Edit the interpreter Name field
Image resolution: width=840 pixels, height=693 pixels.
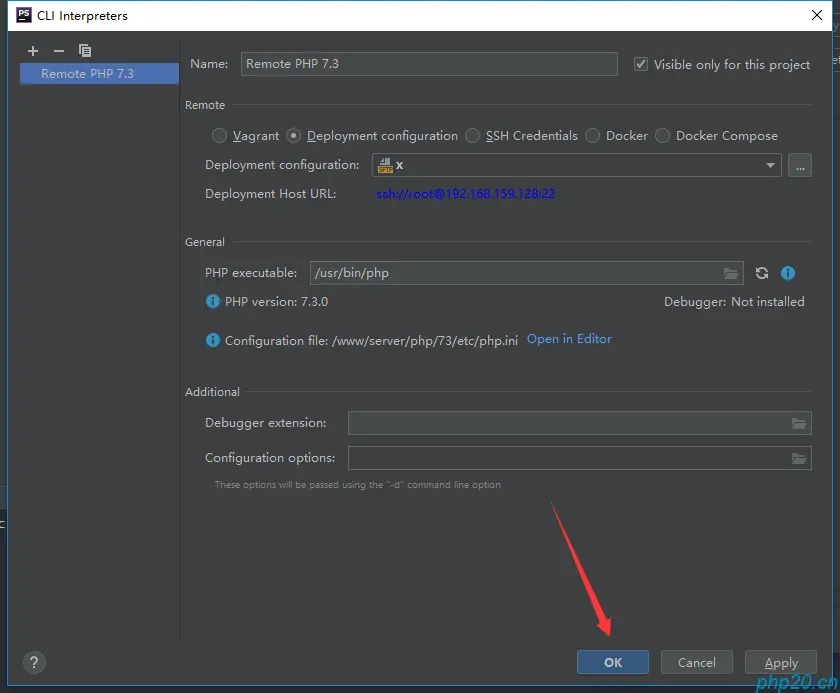click(x=429, y=64)
